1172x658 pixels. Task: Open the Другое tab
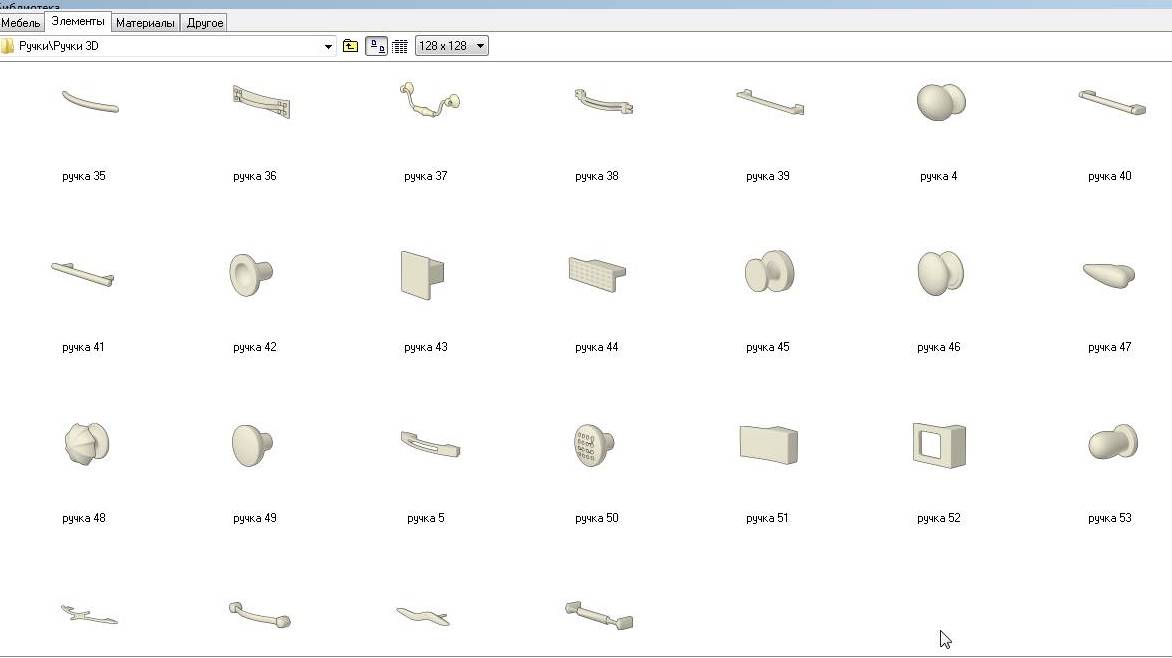coord(205,22)
